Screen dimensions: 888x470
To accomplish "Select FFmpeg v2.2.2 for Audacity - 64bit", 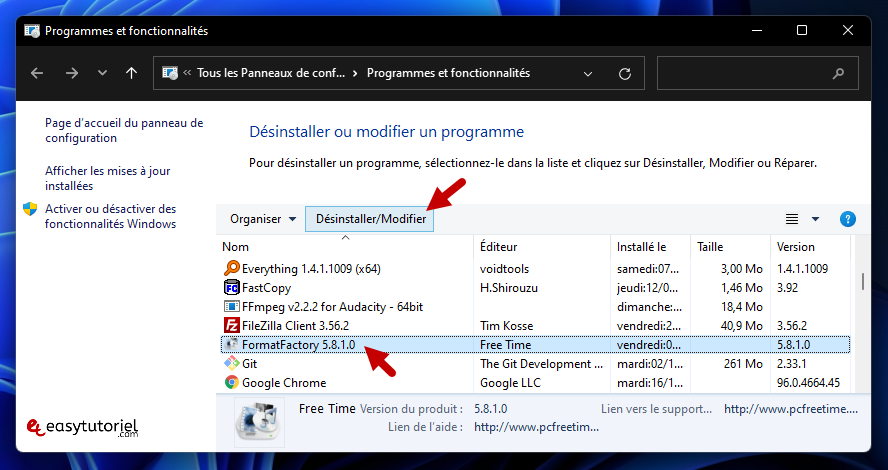I will pyautogui.click(x=332, y=307).
